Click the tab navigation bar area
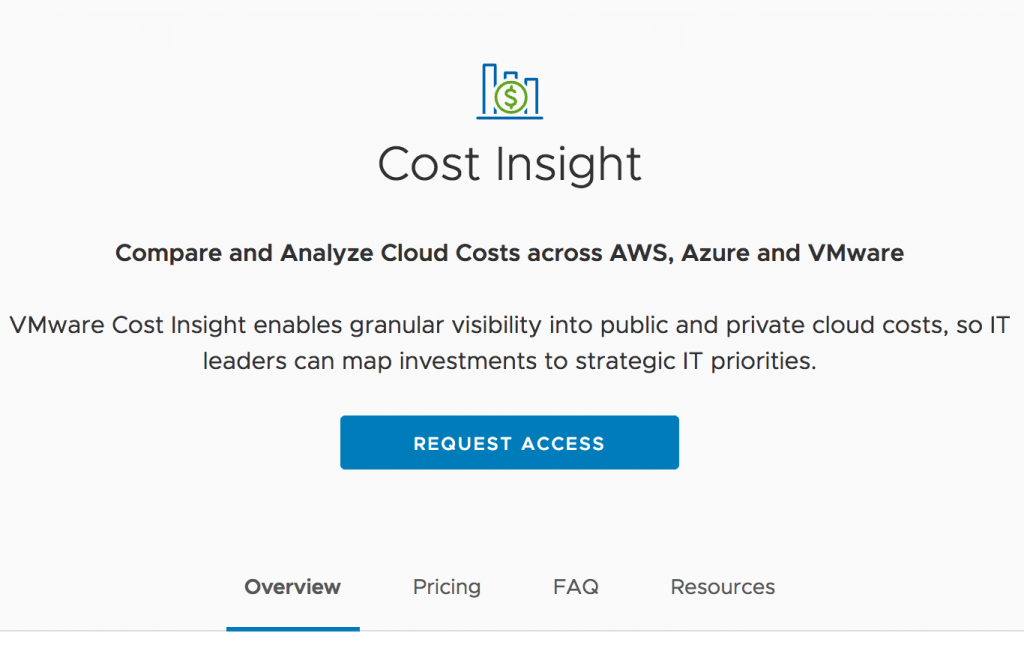 (x=510, y=587)
